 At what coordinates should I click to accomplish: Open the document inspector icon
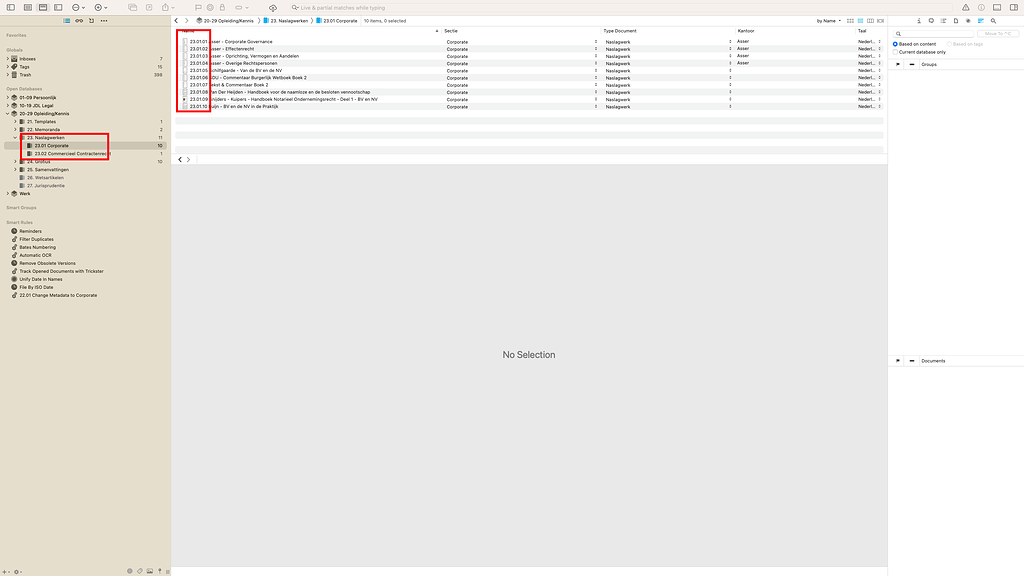point(956,20)
